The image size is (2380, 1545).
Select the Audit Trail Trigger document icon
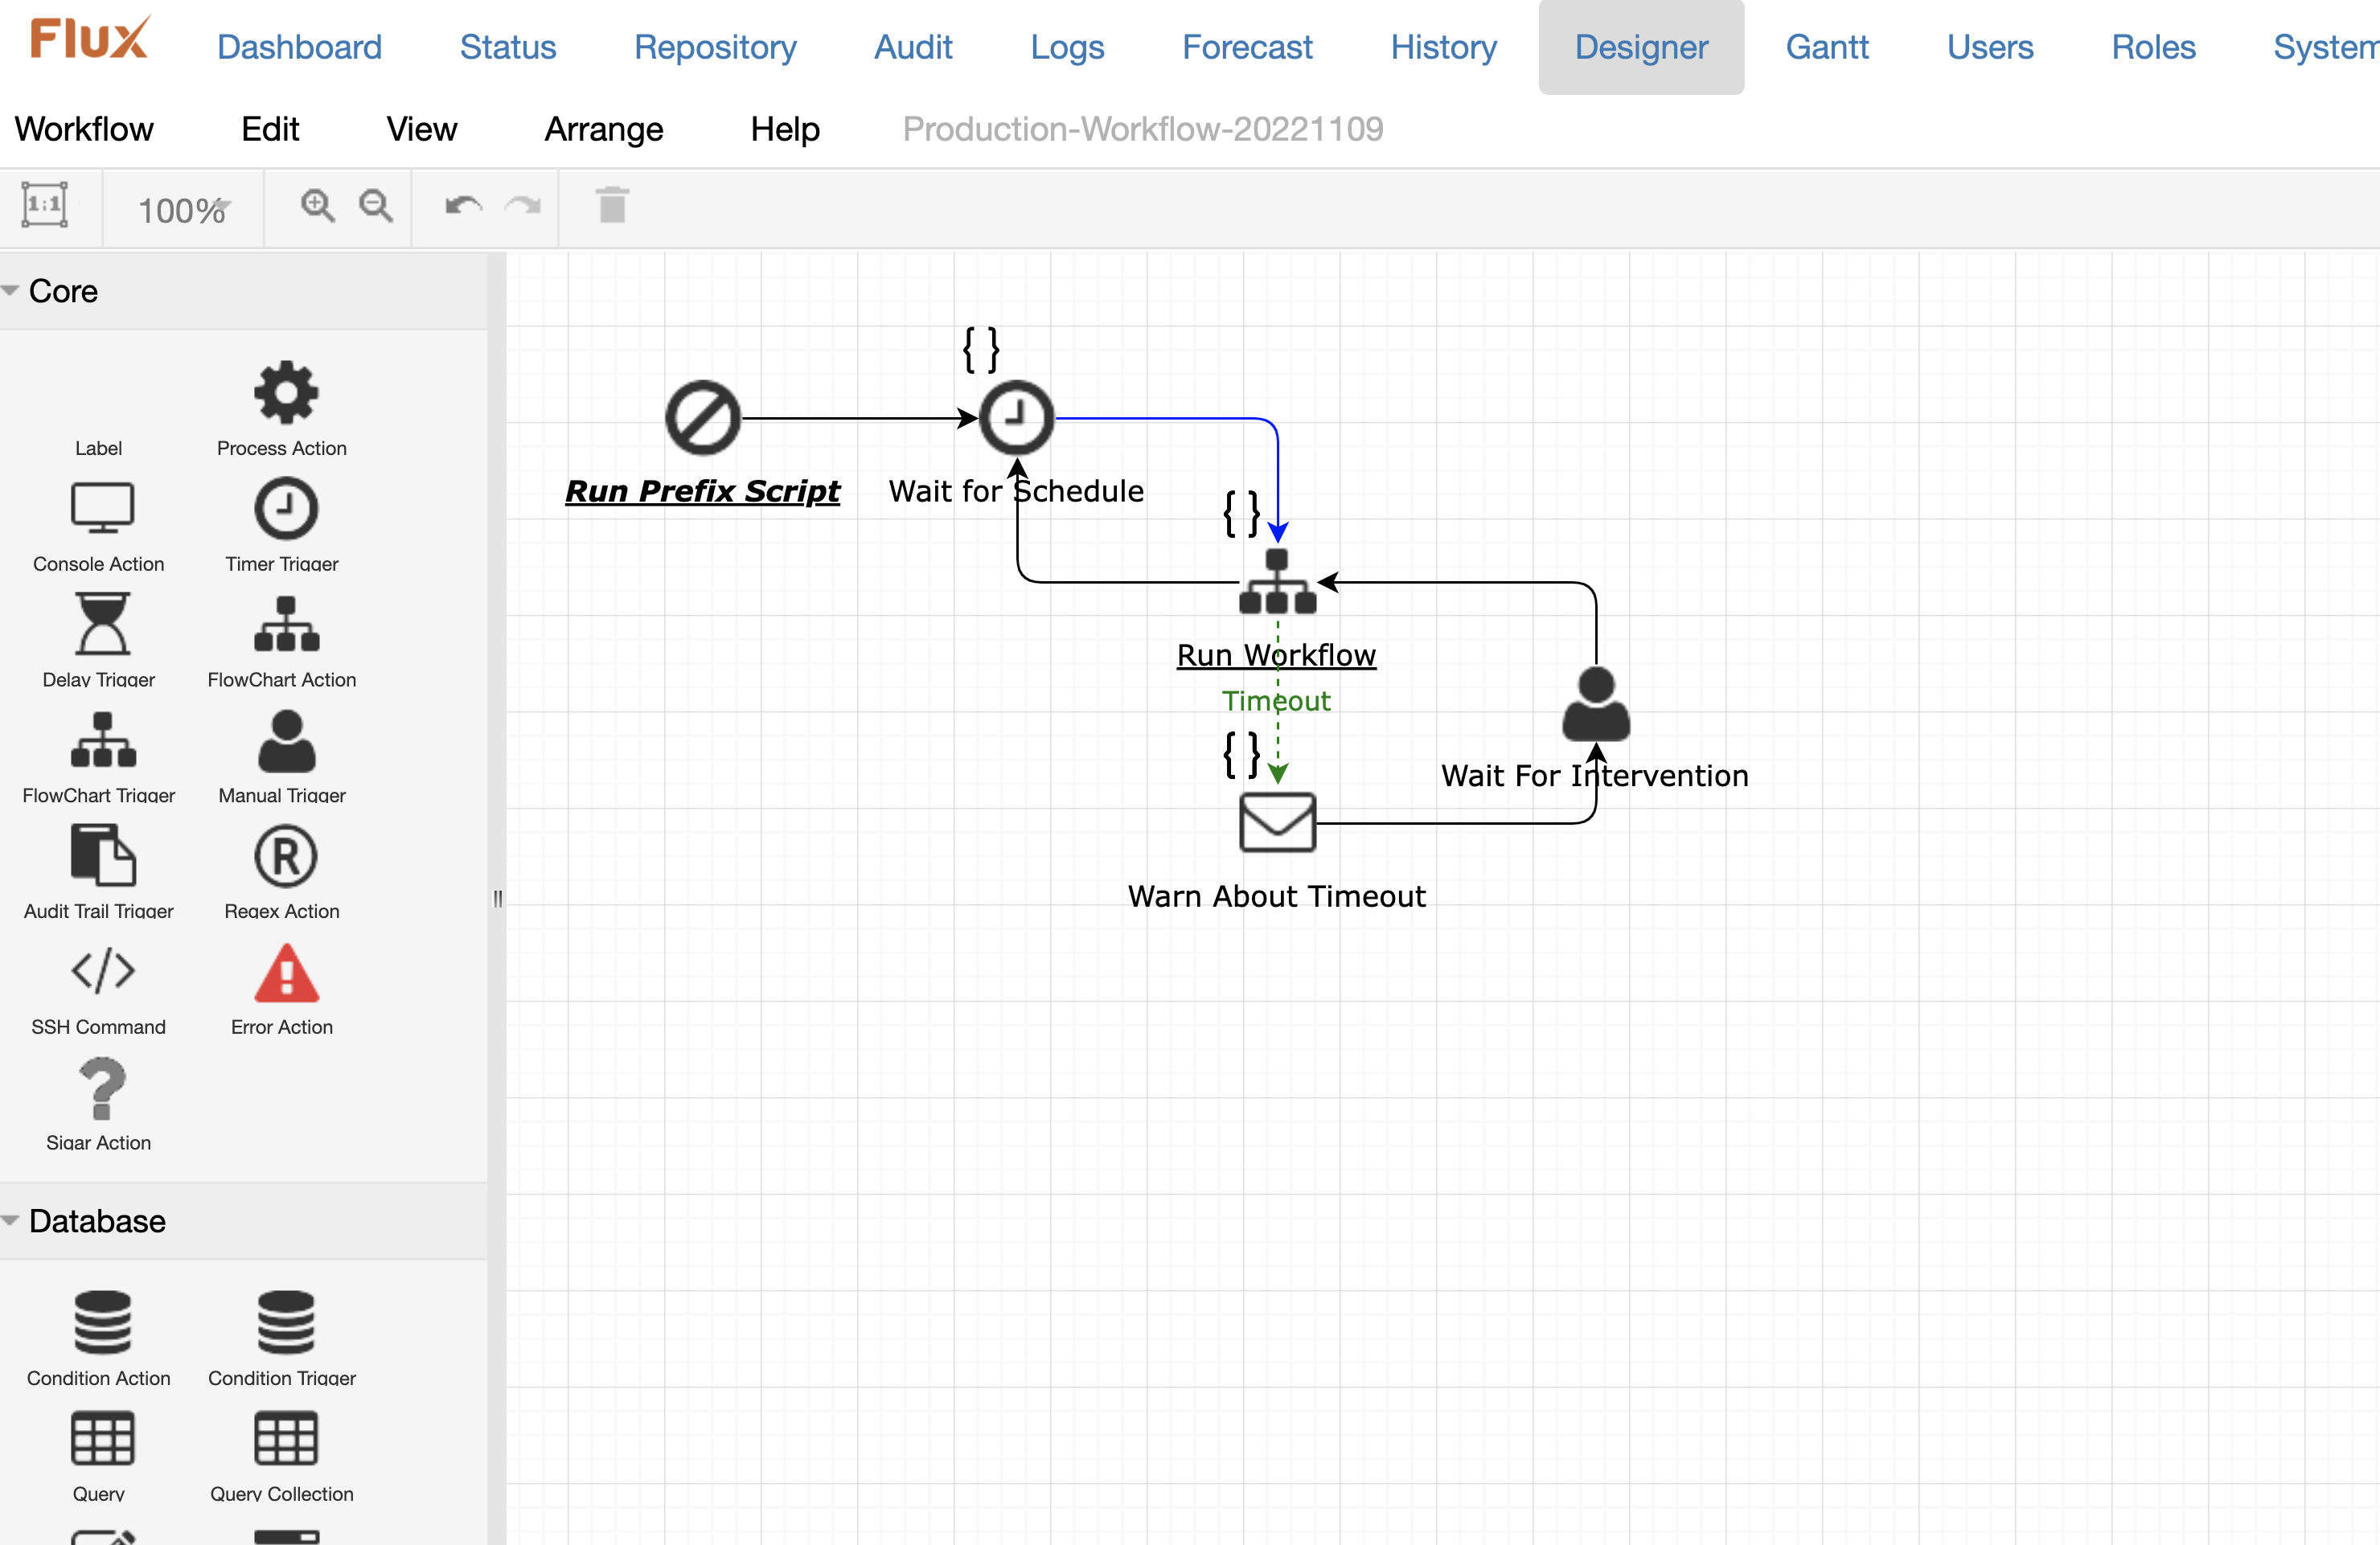(x=102, y=855)
